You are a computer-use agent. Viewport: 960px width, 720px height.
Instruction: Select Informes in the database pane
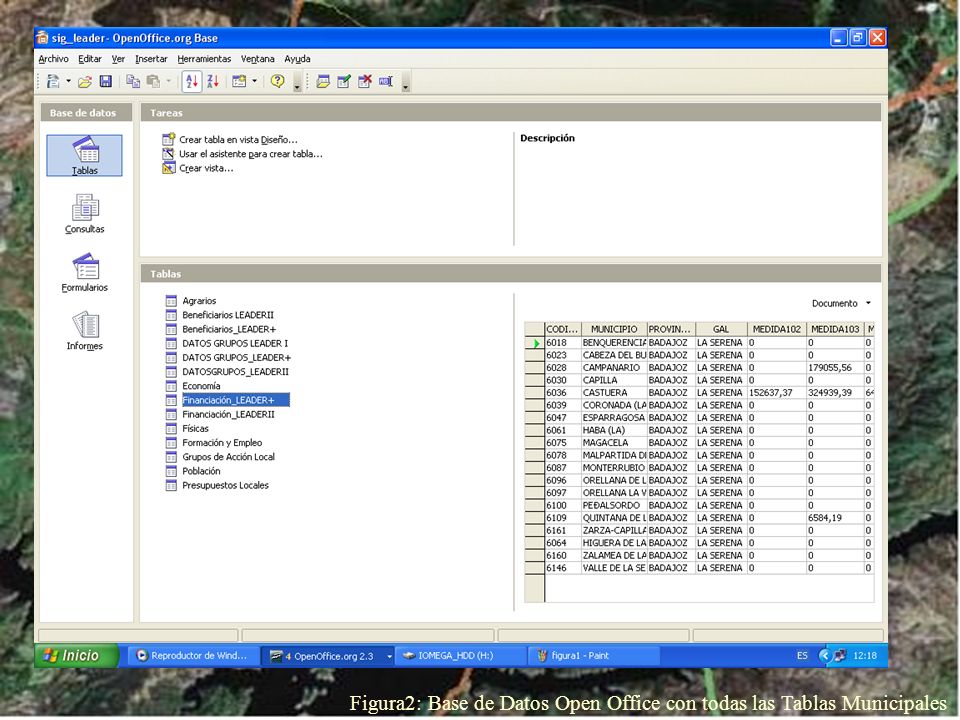click(x=84, y=331)
